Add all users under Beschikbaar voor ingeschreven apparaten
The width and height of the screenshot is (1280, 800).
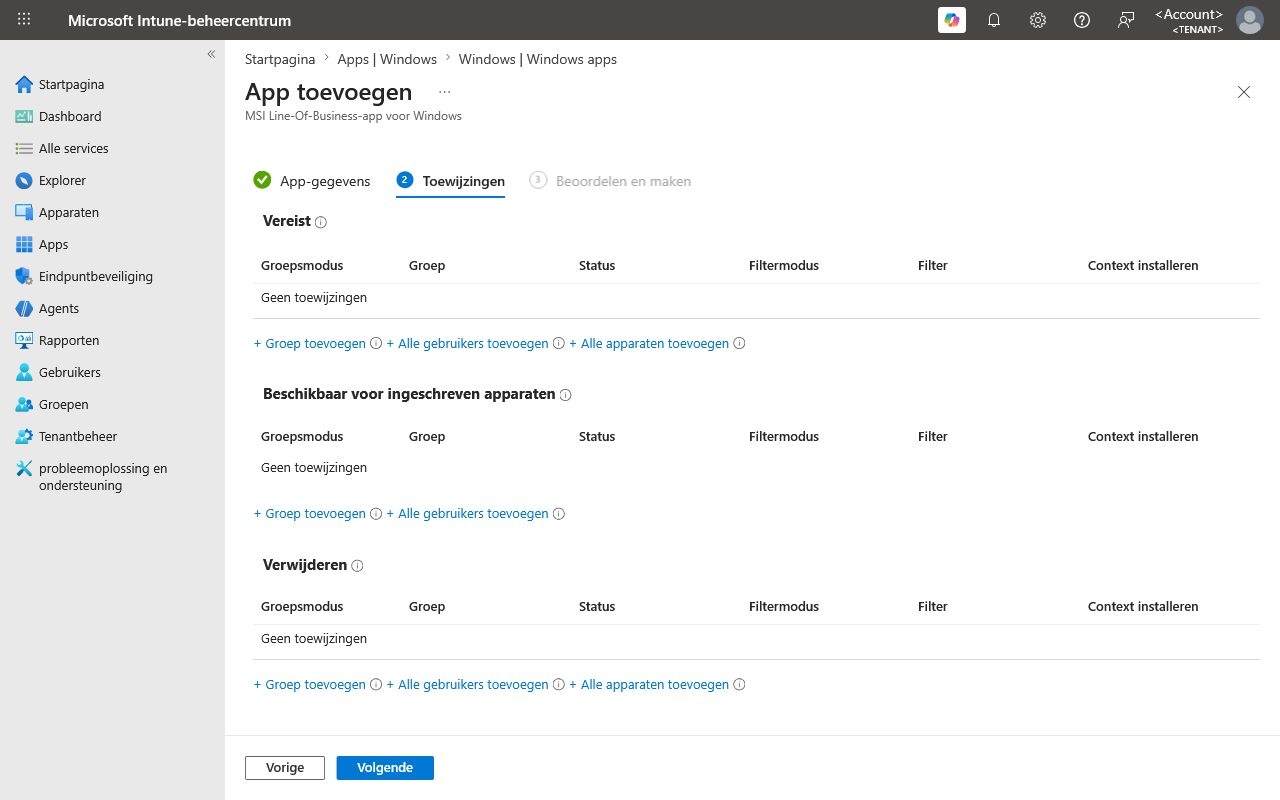click(468, 514)
